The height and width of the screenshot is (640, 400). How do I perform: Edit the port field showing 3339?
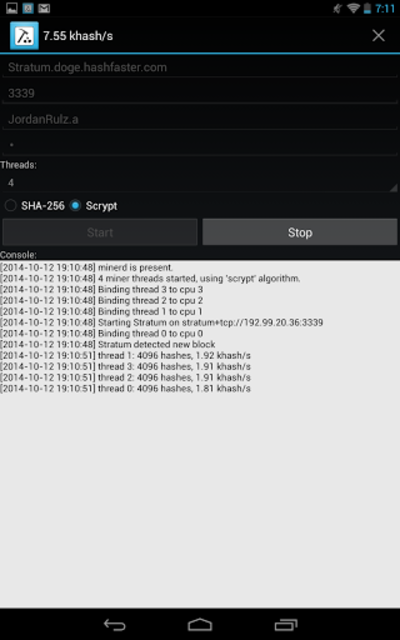[x=200, y=93]
